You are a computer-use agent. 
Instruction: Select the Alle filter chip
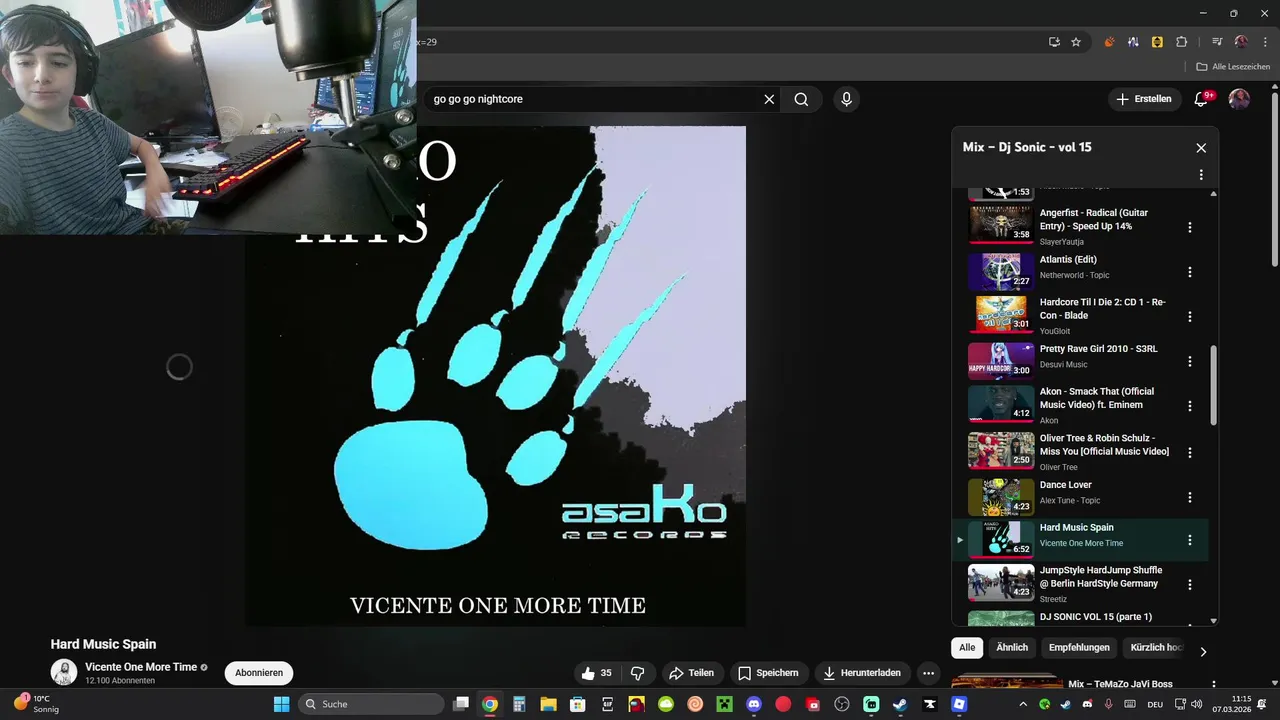(967, 648)
